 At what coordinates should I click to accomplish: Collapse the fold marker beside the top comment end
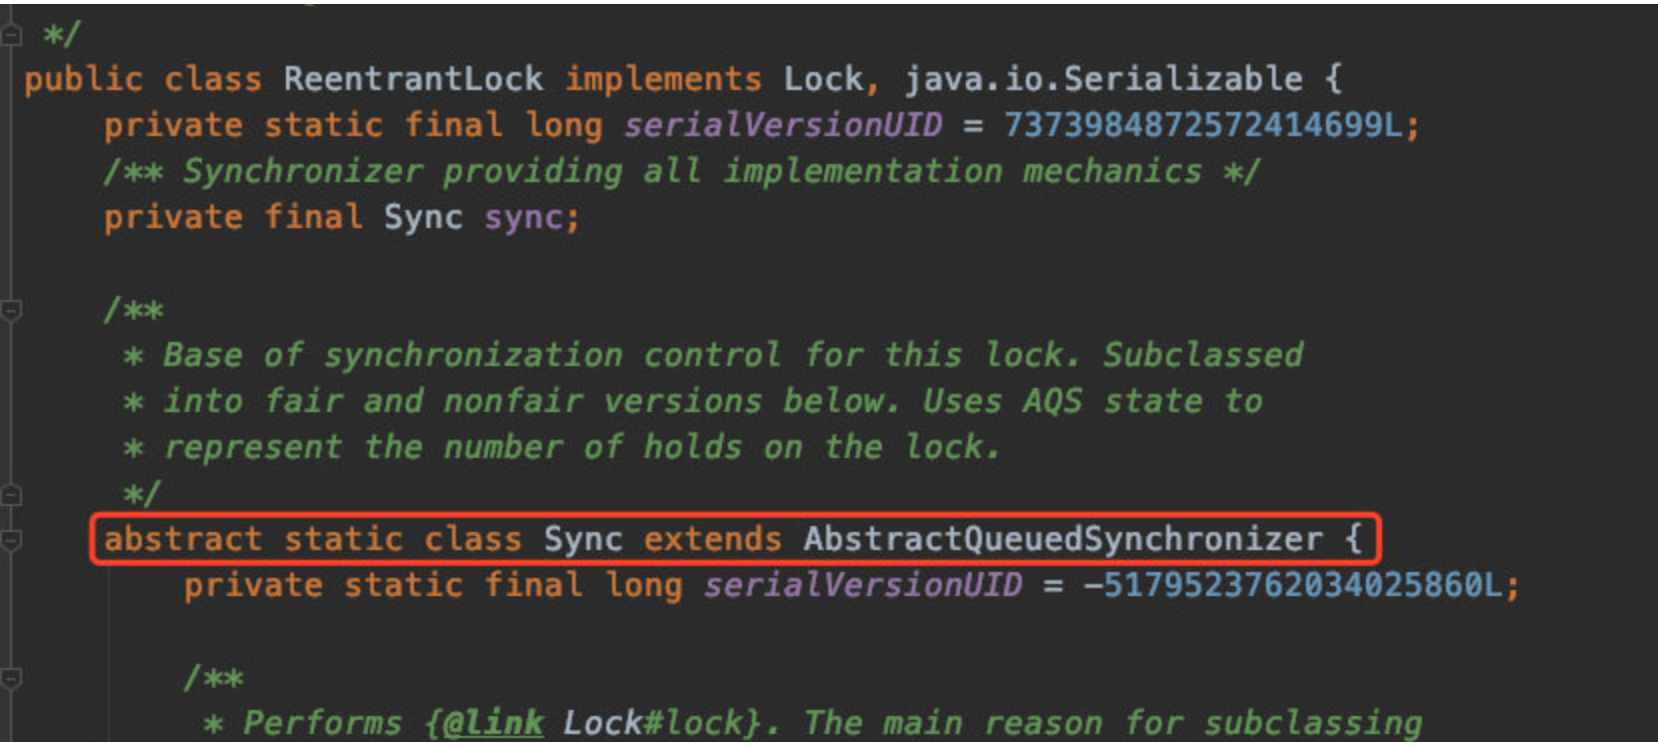pyautogui.click(x=11, y=36)
